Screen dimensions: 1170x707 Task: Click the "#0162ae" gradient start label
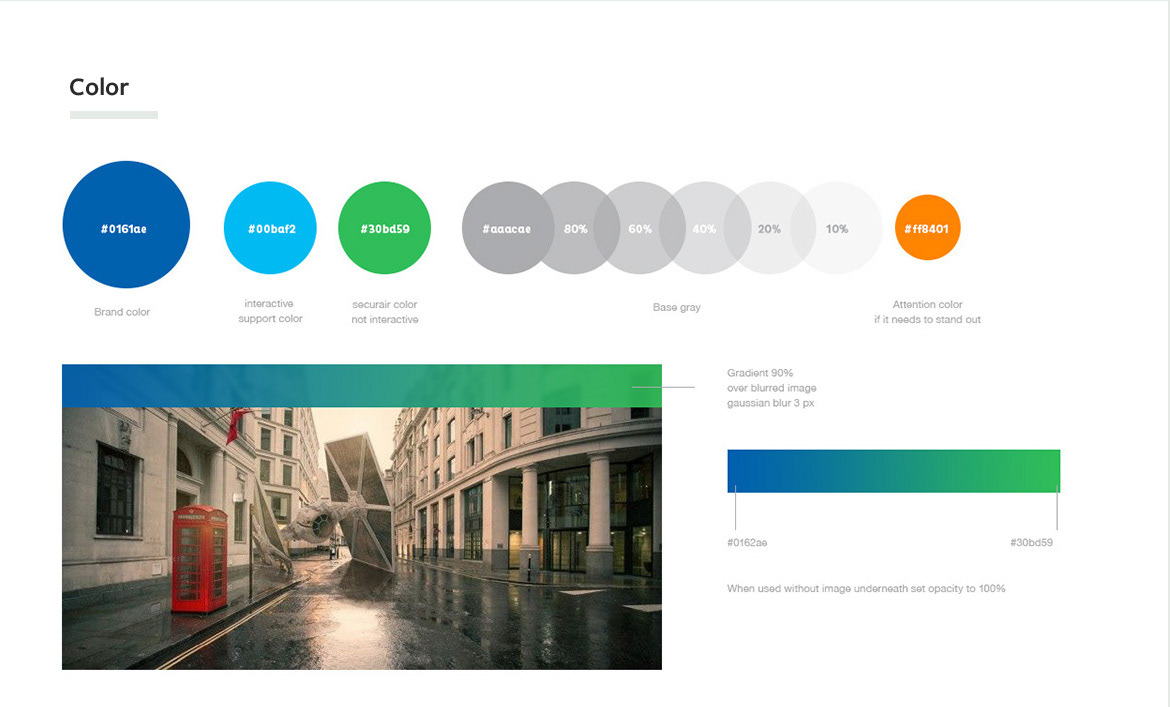point(747,542)
